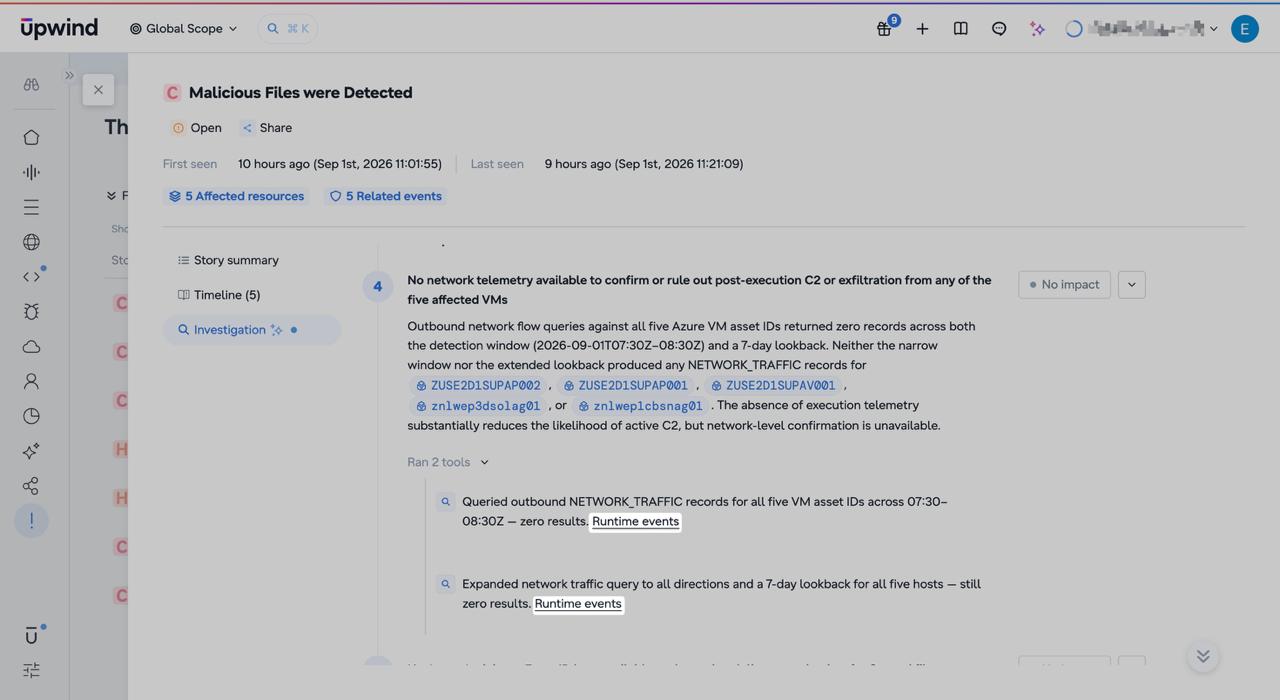Open the account name dropdown
Viewport: 1280px width, 700px height.
pos(1143,29)
